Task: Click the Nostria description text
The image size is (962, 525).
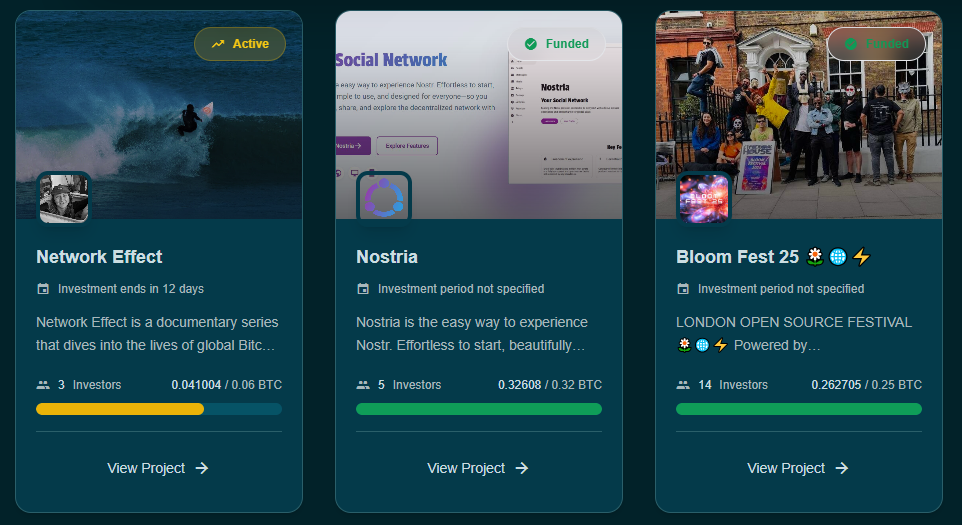Action: click(x=472, y=334)
